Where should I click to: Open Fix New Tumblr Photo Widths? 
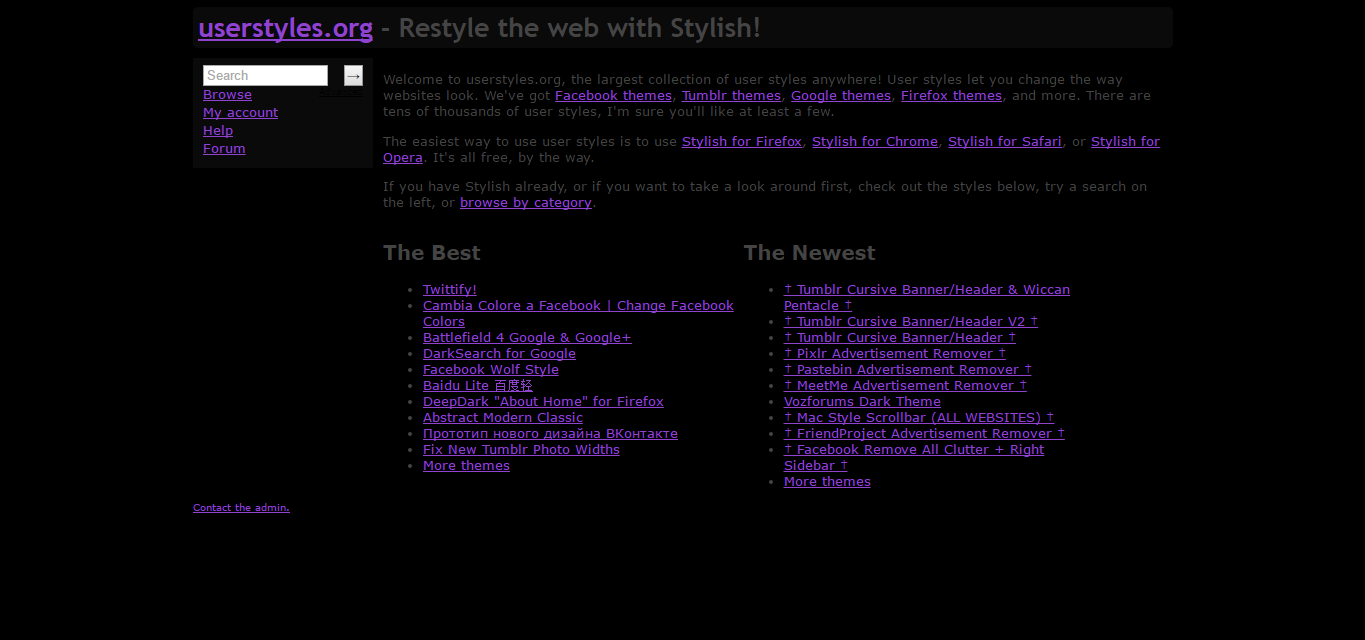(x=521, y=450)
